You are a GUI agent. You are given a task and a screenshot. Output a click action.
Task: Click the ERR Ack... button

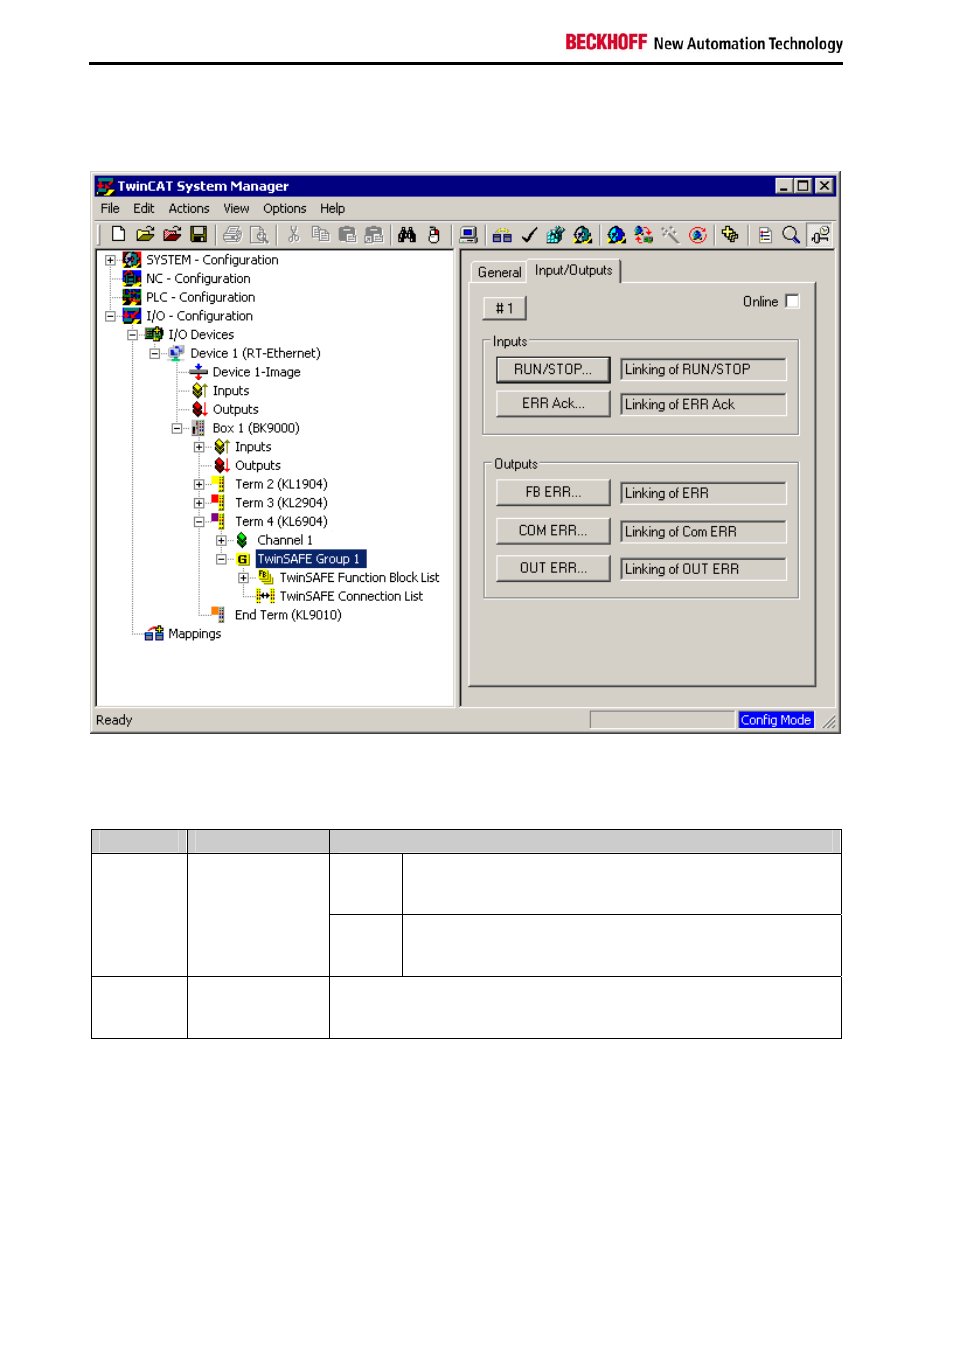tap(553, 403)
